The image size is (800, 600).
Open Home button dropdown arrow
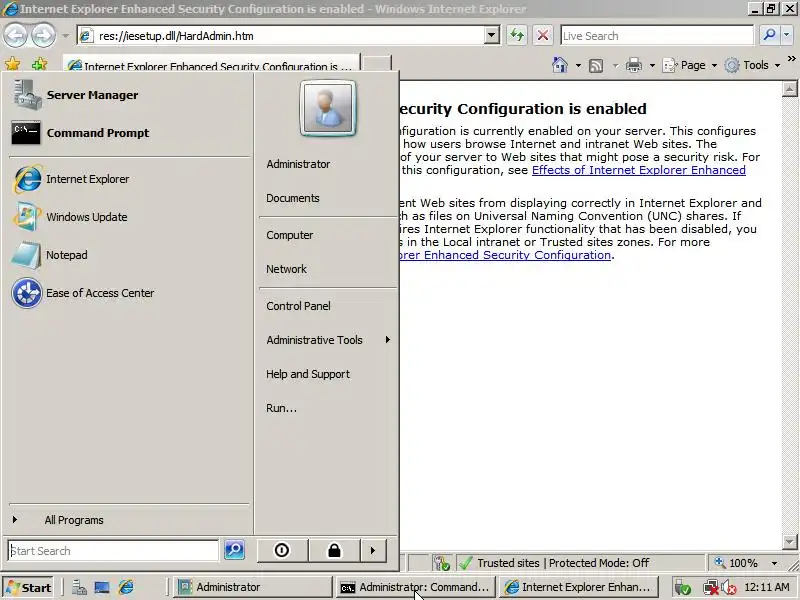click(x=578, y=65)
